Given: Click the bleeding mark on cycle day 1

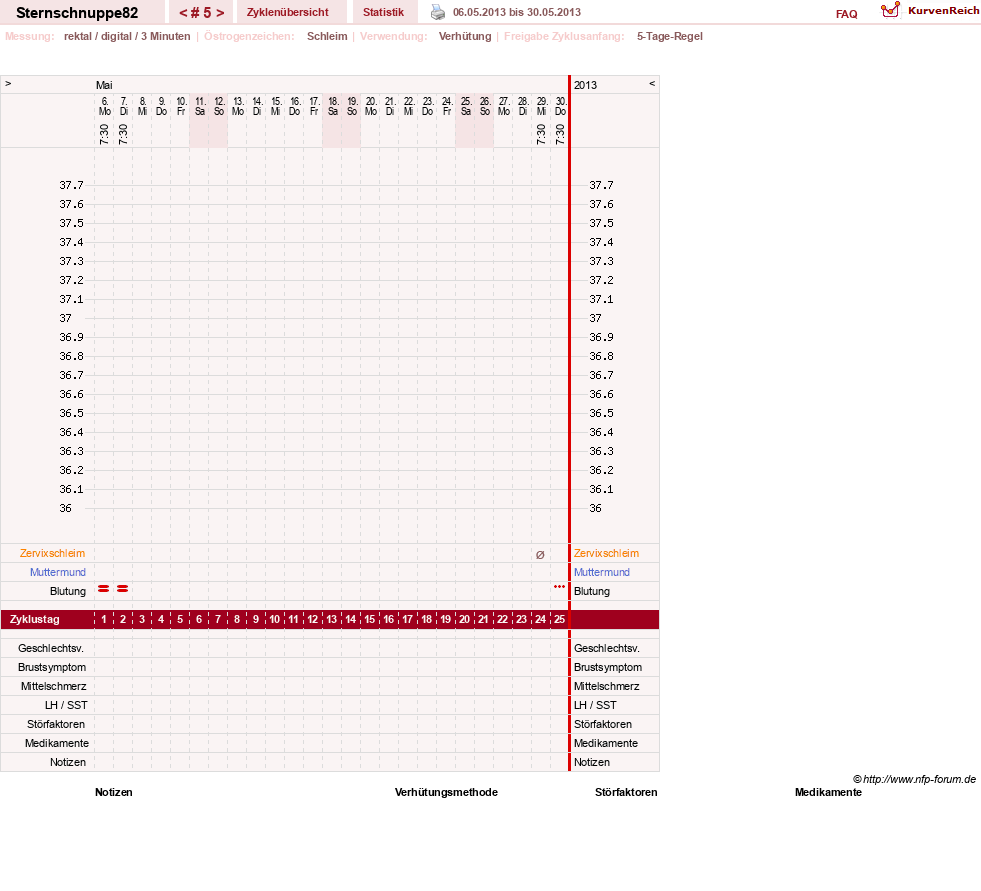Looking at the screenshot, I should tap(104, 589).
